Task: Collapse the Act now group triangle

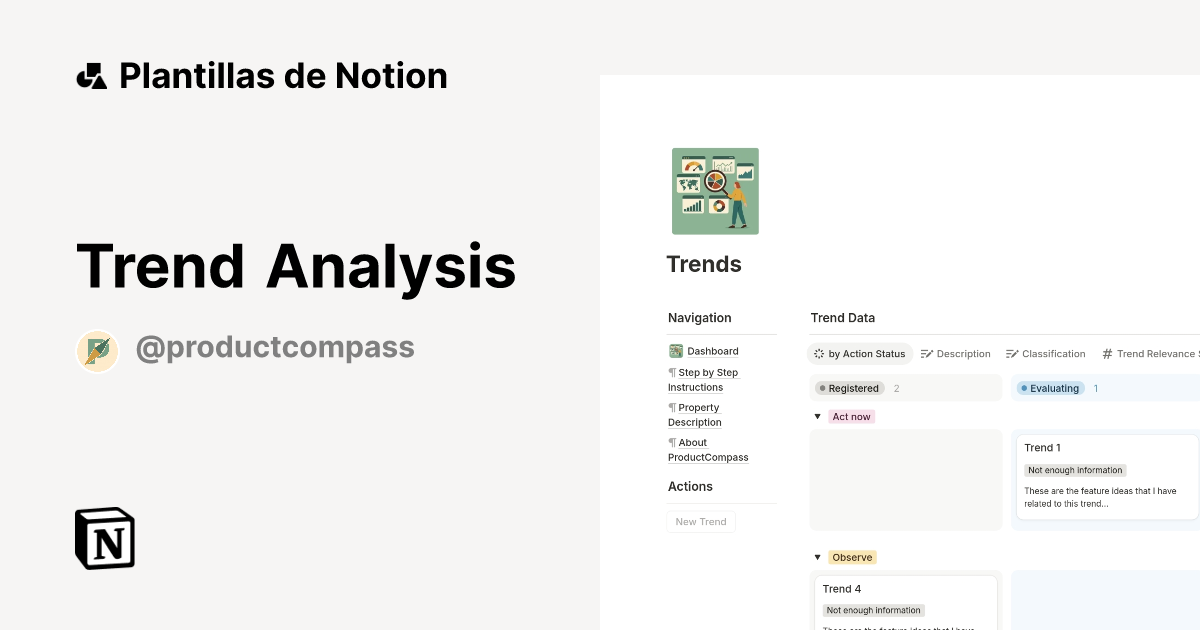Action: (x=817, y=416)
